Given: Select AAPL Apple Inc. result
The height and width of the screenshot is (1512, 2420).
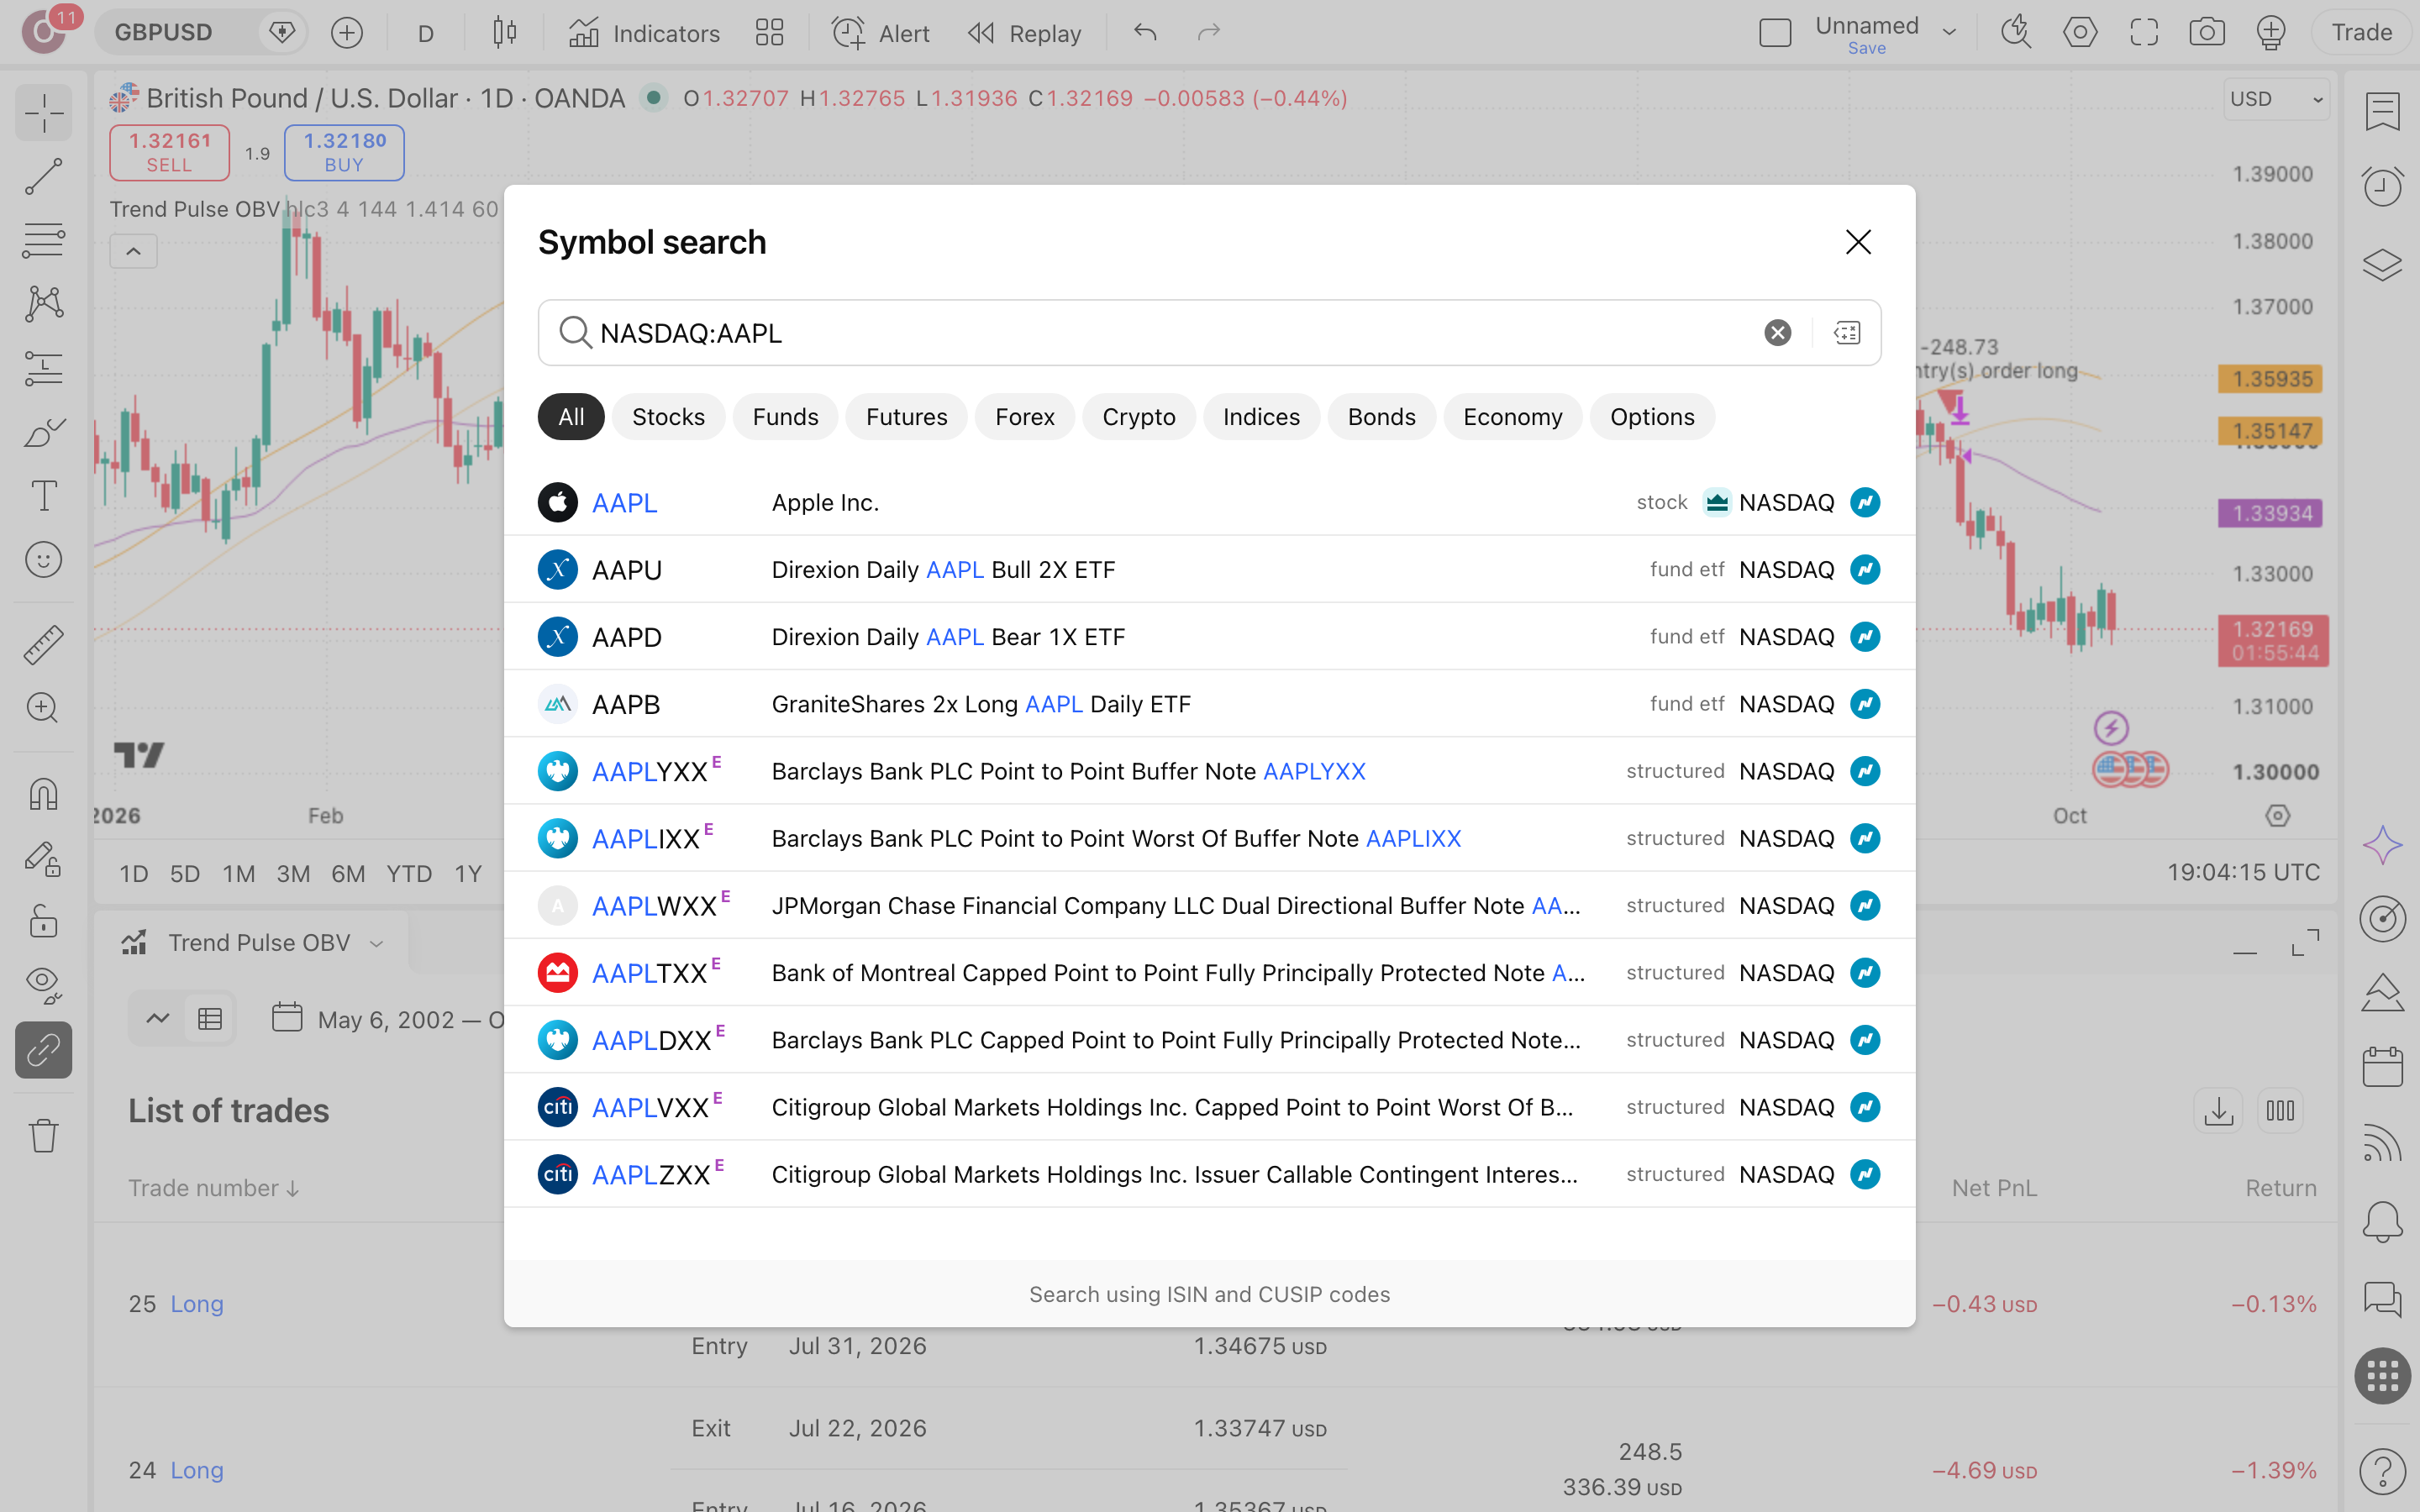Looking at the screenshot, I should coord(1209,502).
